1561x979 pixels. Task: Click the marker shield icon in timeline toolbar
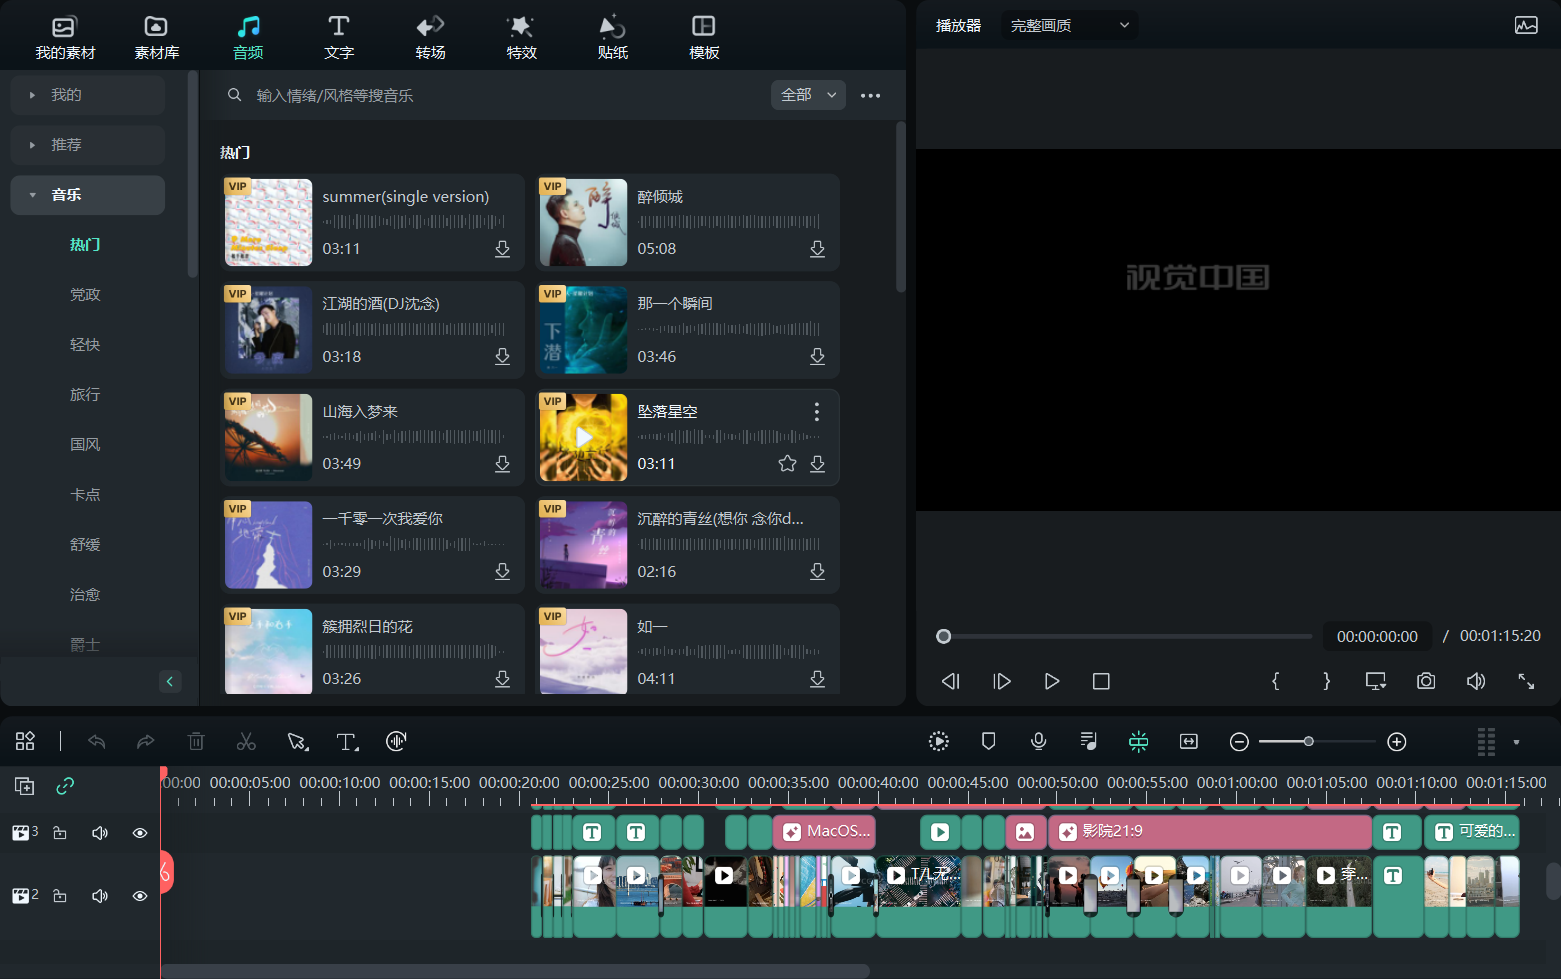pyautogui.click(x=988, y=741)
